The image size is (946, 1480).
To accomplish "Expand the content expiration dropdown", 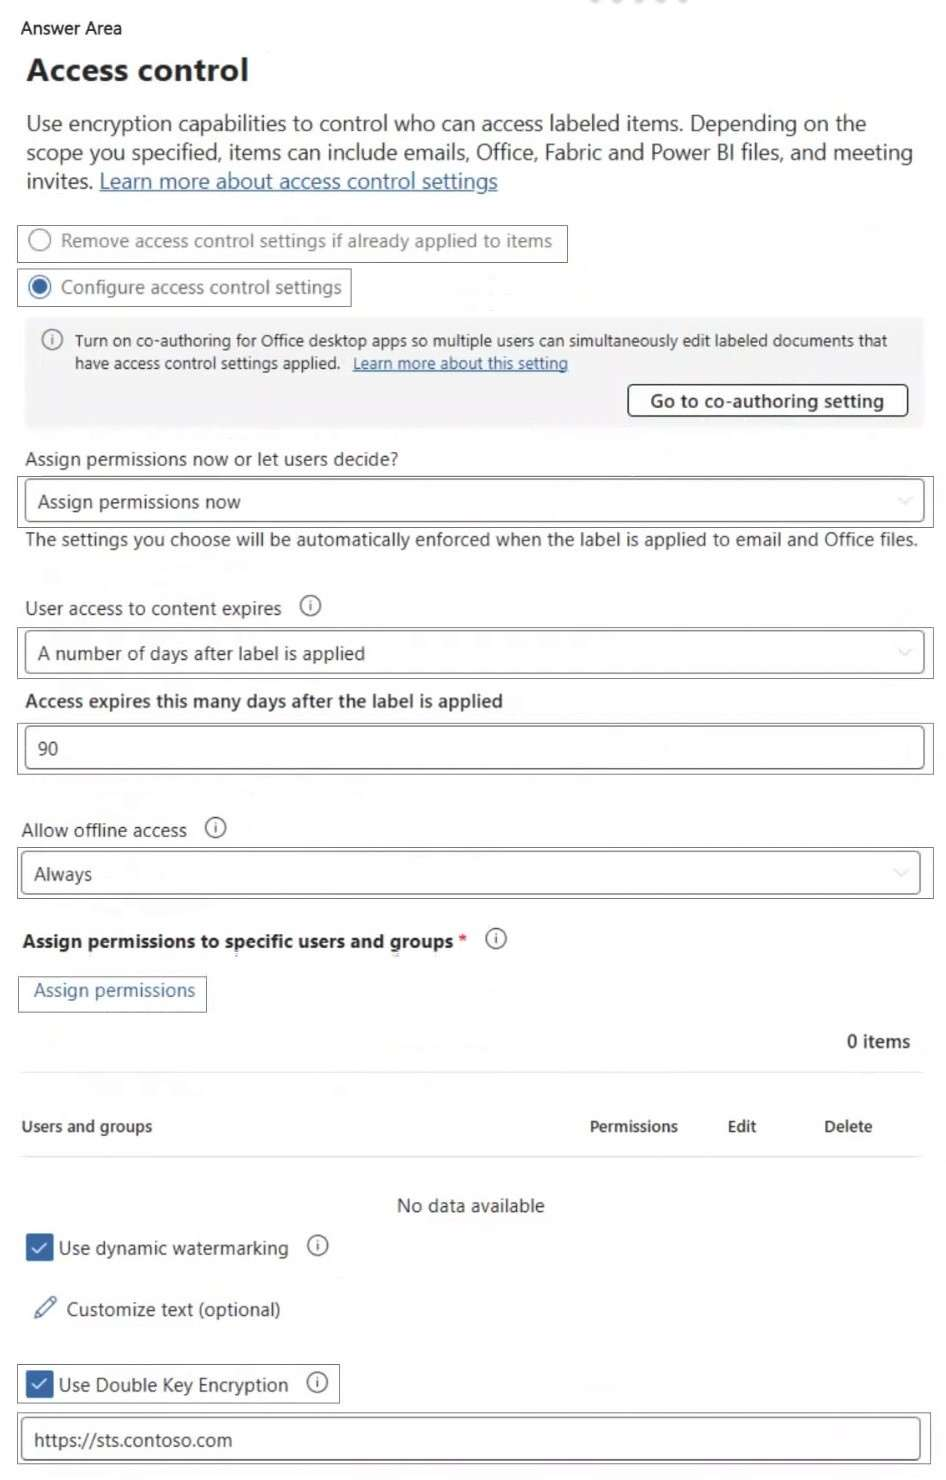I will pos(473,653).
